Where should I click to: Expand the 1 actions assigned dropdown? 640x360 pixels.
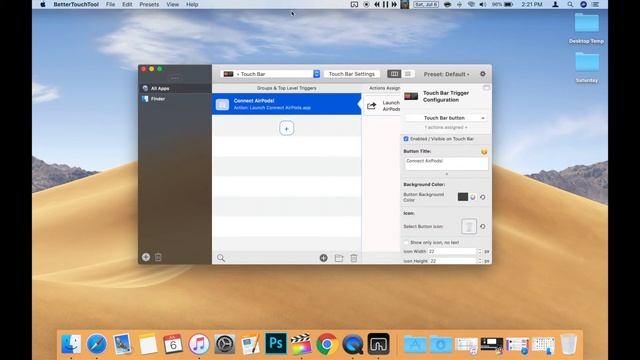446,128
